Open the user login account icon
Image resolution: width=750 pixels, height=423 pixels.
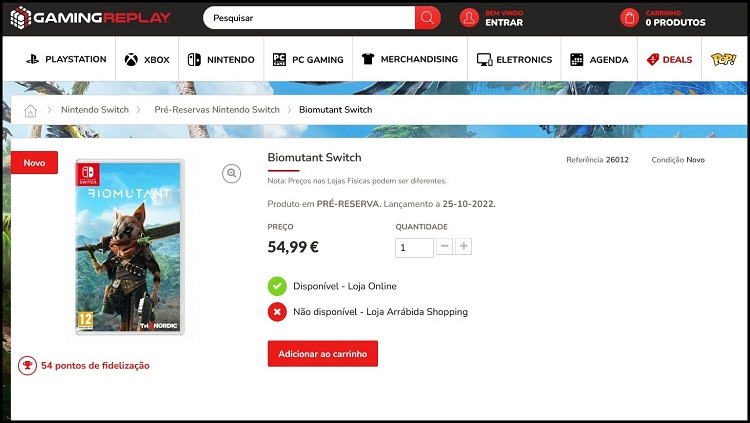click(x=469, y=18)
